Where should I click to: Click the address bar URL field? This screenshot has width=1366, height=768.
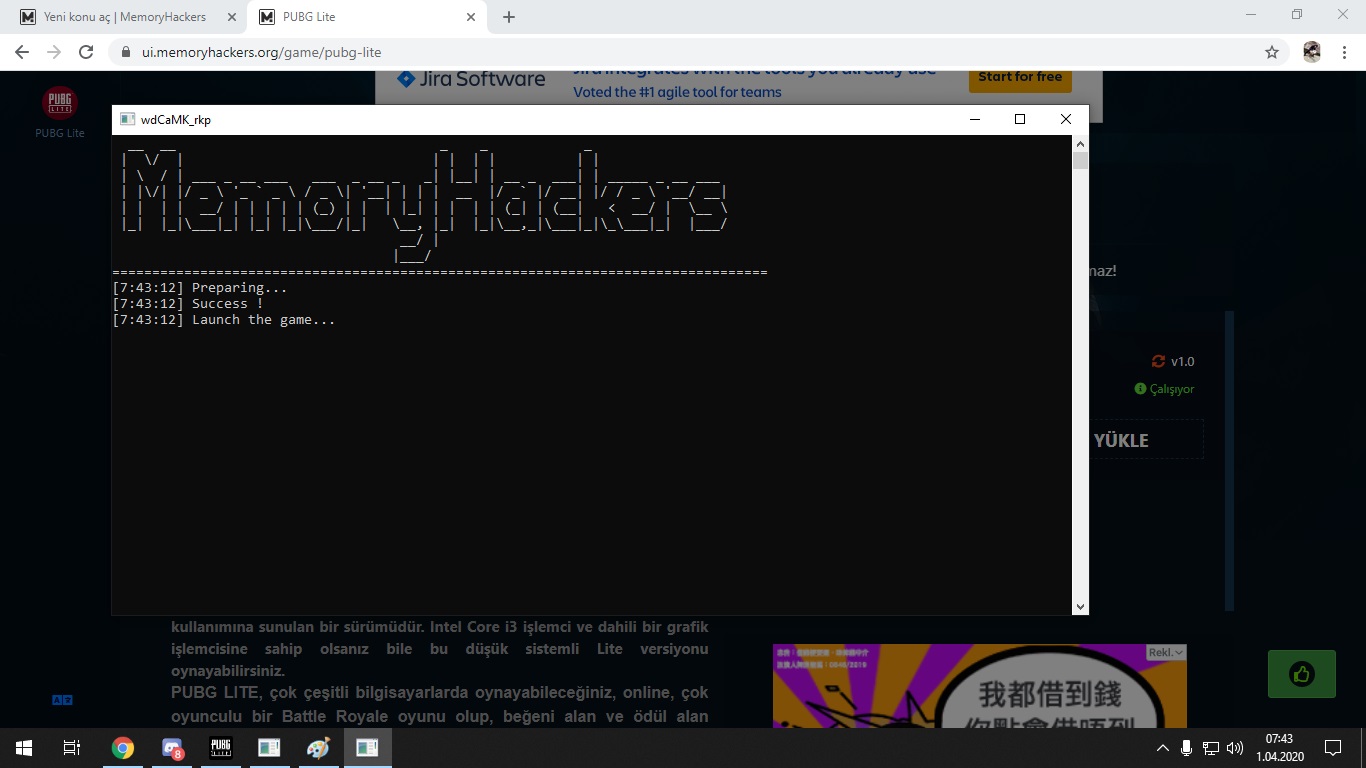(690, 52)
